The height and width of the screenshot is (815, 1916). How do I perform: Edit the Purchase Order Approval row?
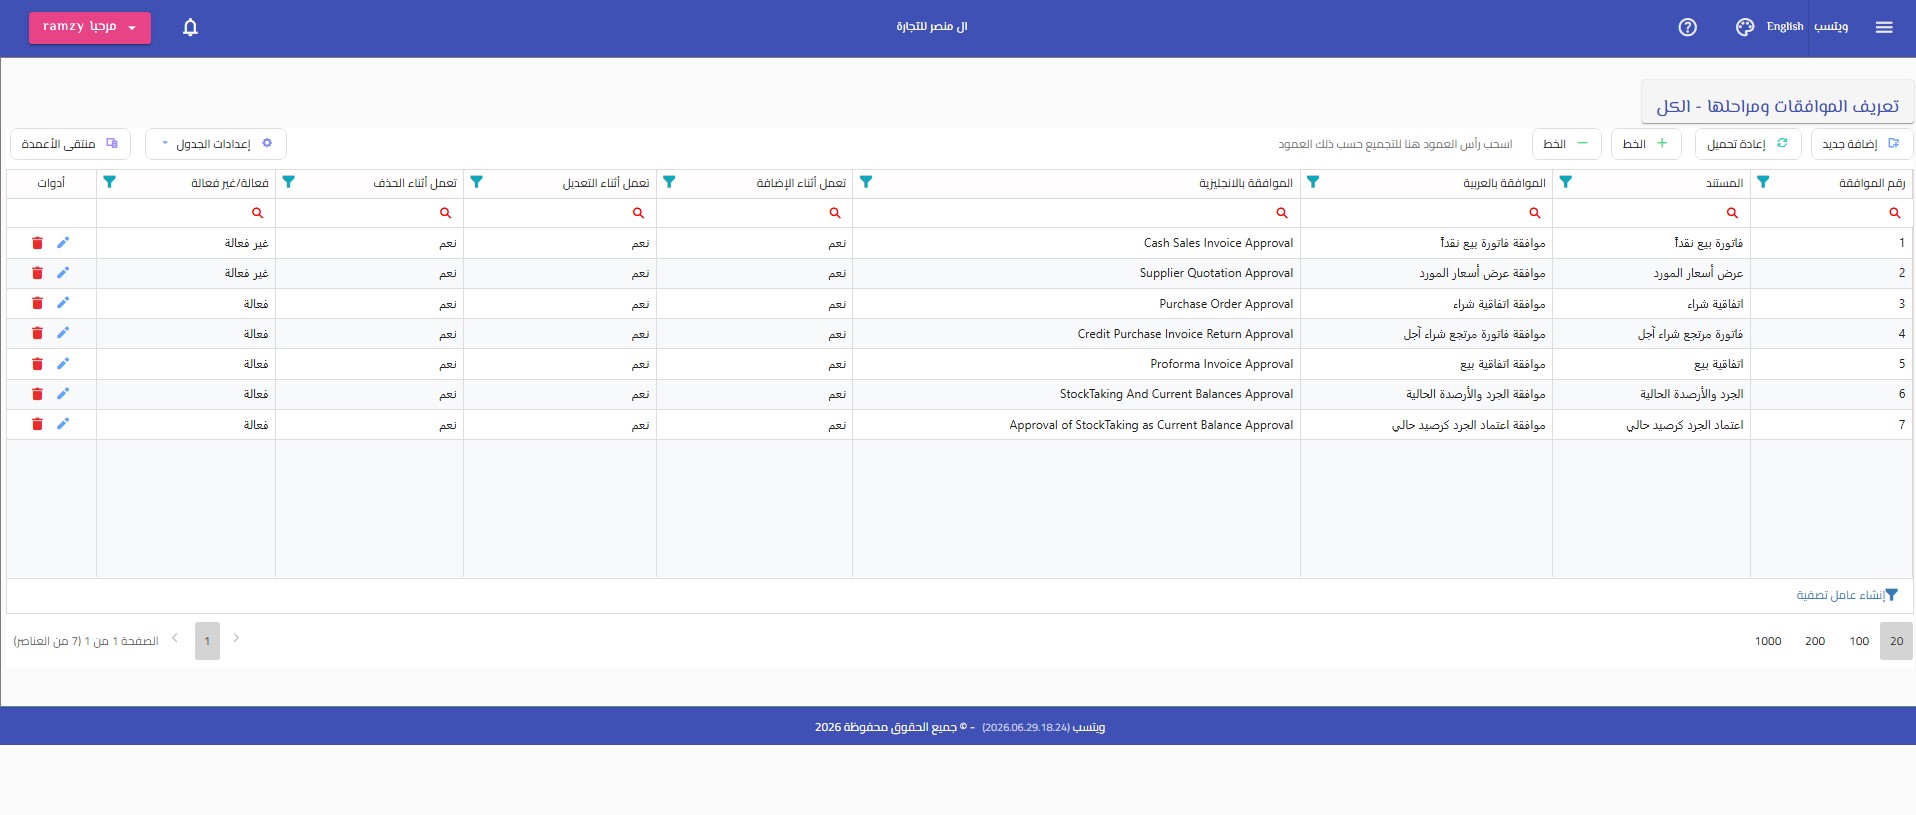pos(63,303)
